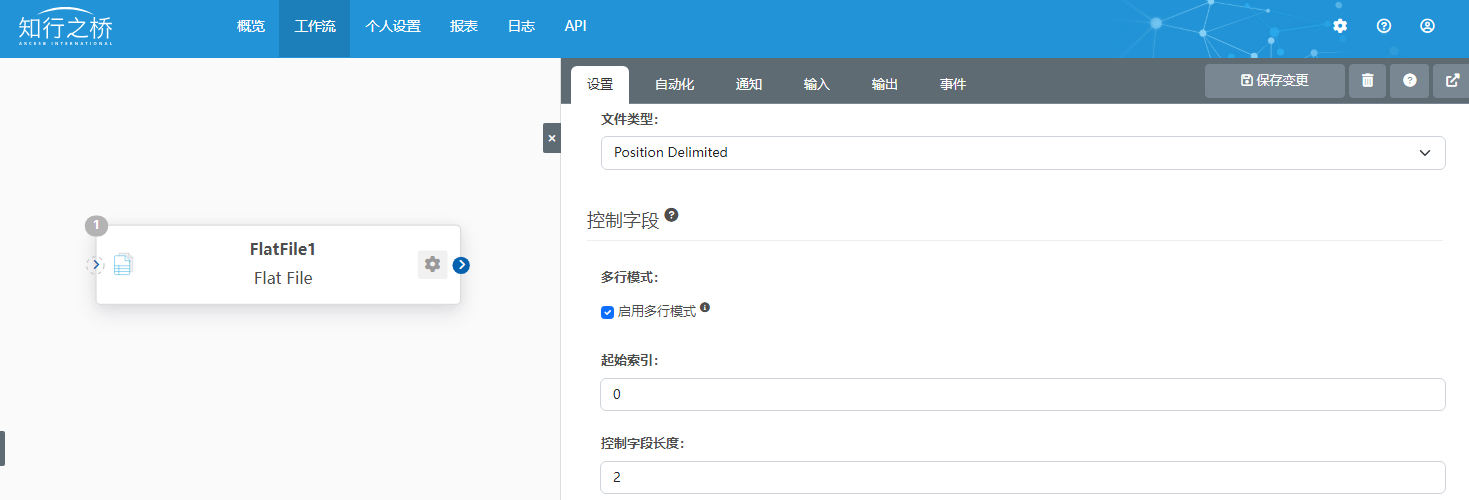Switch to the 自动化 tab
Image resolution: width=1469 pixels, height=500 pixels.
click(674, 85)
